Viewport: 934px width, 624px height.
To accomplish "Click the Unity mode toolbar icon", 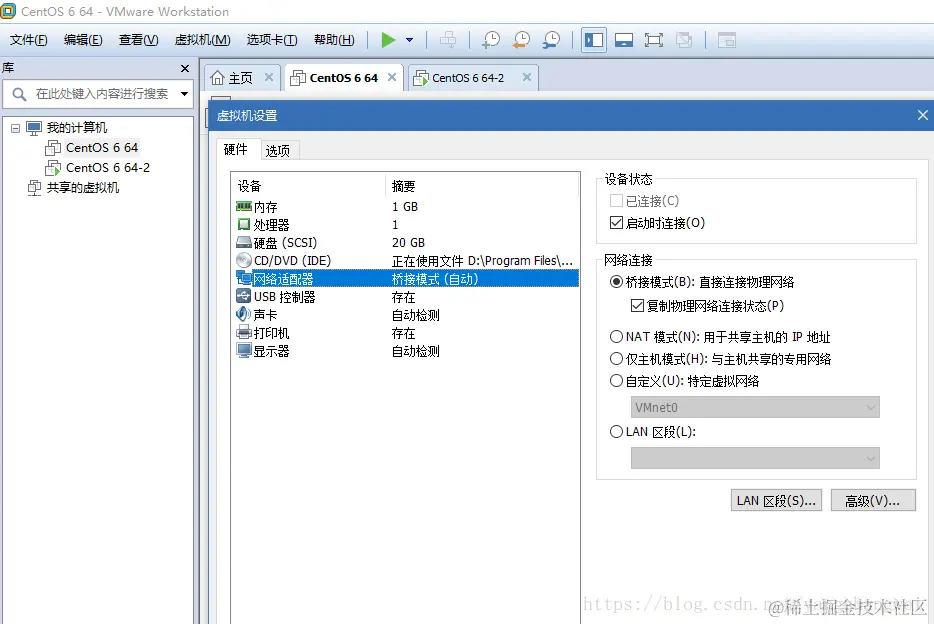I will click(684, 40).
